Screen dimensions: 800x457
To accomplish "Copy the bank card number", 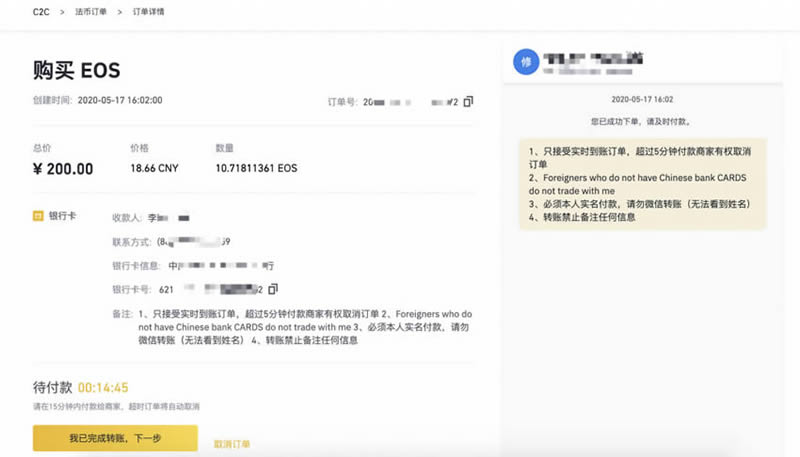I will (x=272, y=289).
